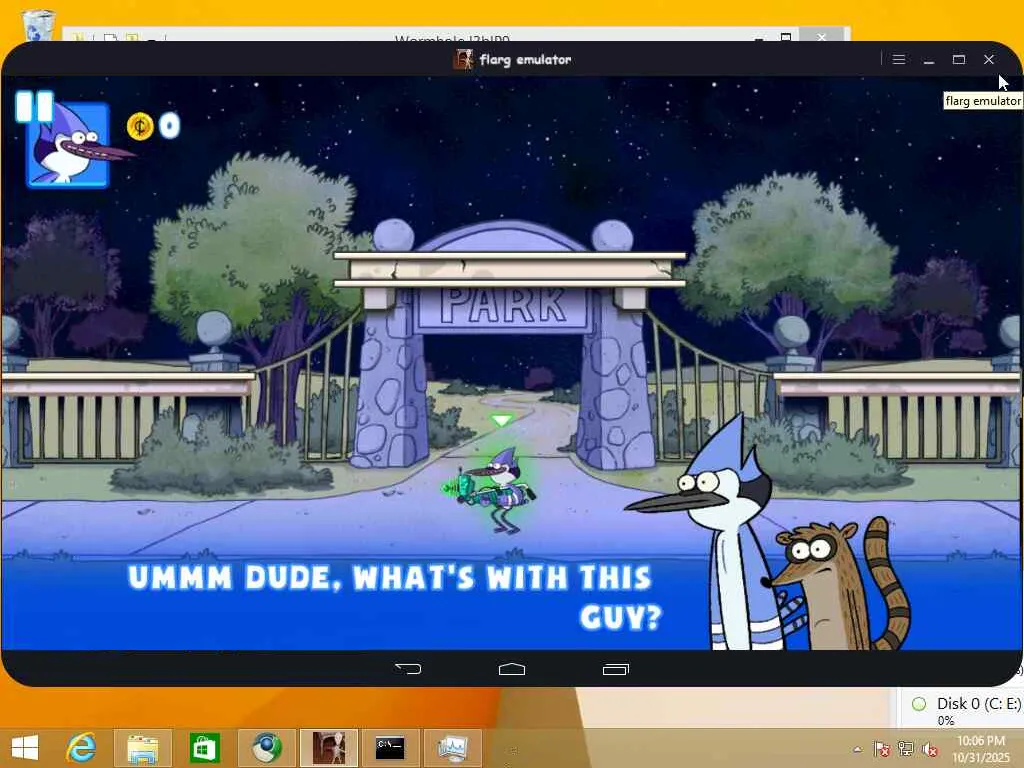Viewport: 1024px width, 768px height.
Task: Select the flarg emulator taskbar button
Action: [x=328, y=748]
